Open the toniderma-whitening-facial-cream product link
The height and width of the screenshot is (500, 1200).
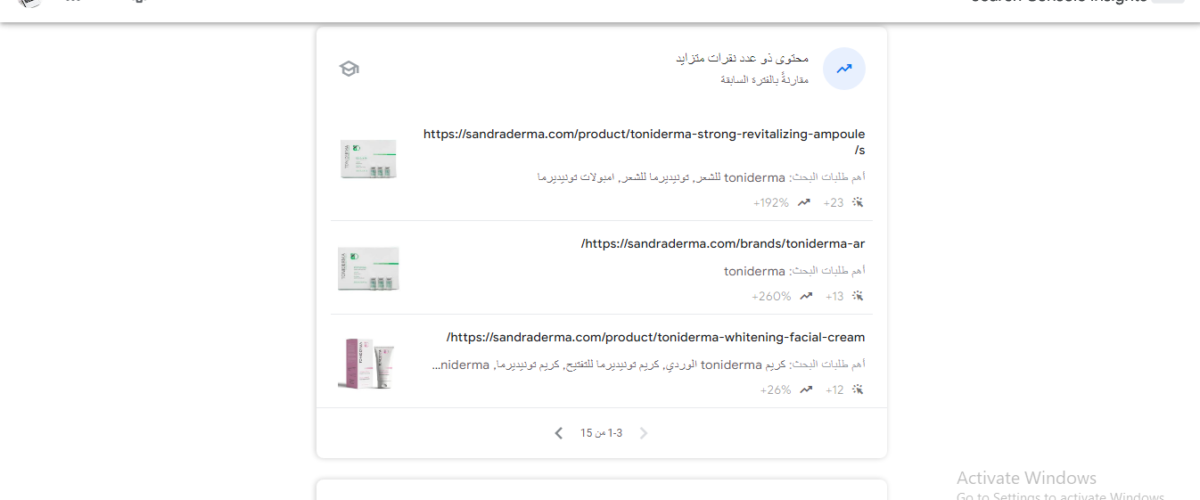[656, 337]
